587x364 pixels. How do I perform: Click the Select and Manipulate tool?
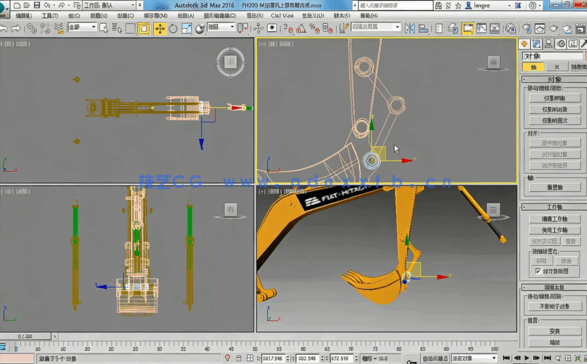click(258, 28)
